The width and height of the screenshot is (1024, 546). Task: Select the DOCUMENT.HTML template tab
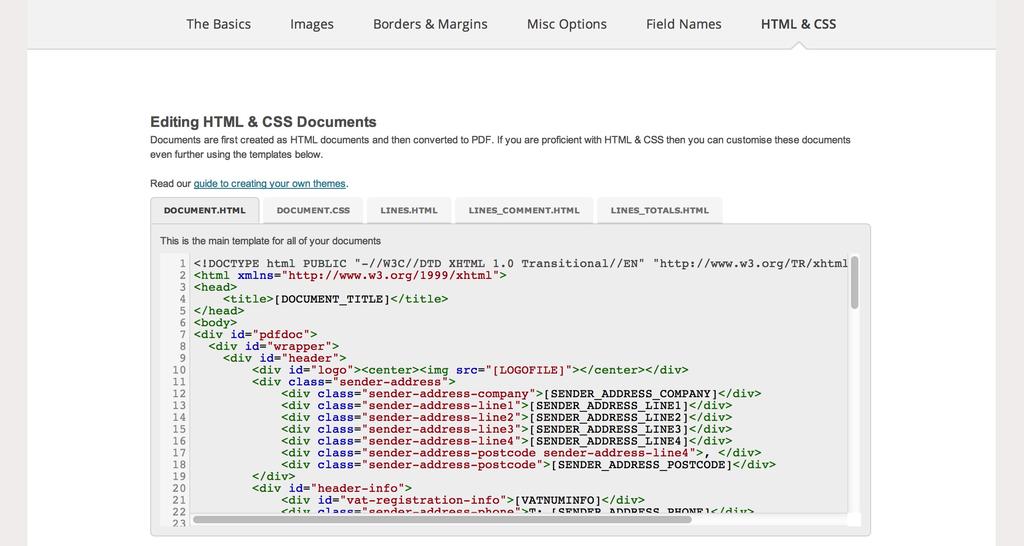[x=204, y=211]
